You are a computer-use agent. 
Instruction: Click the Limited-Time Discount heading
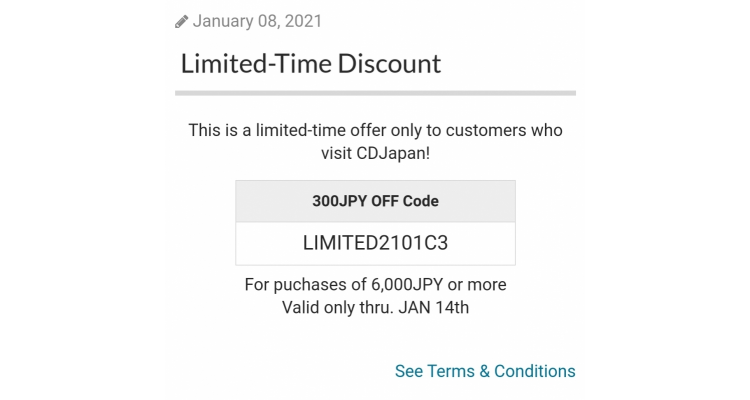click(310, 64)
